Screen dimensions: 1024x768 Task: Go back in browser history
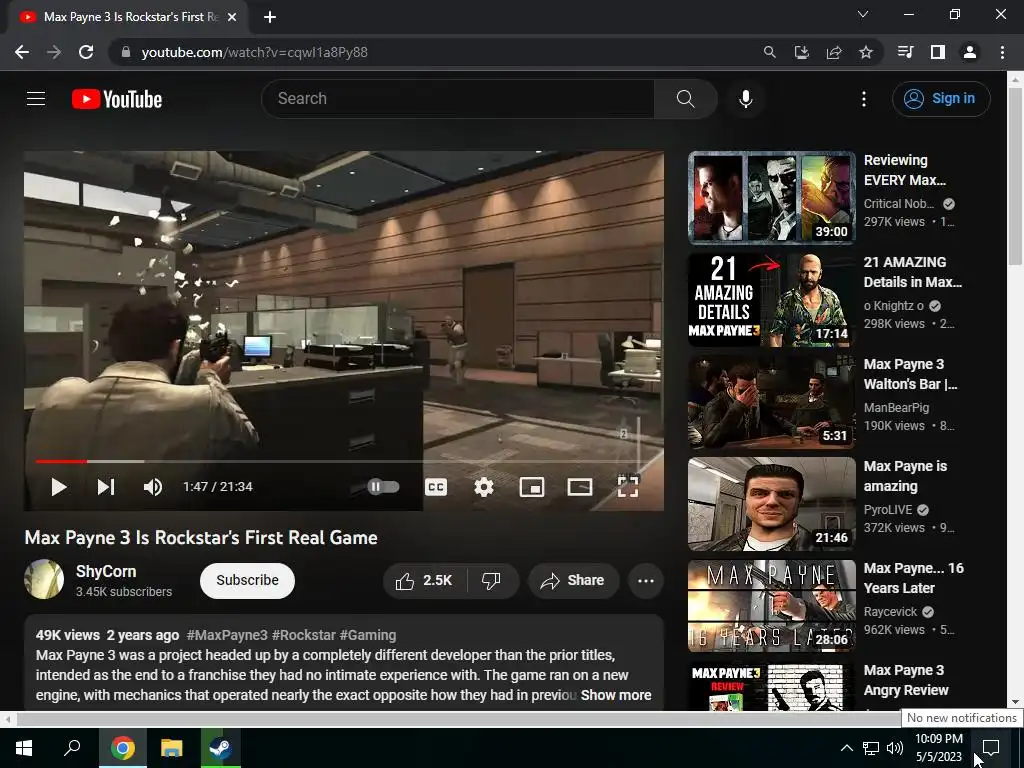click(x=22, y=52)
